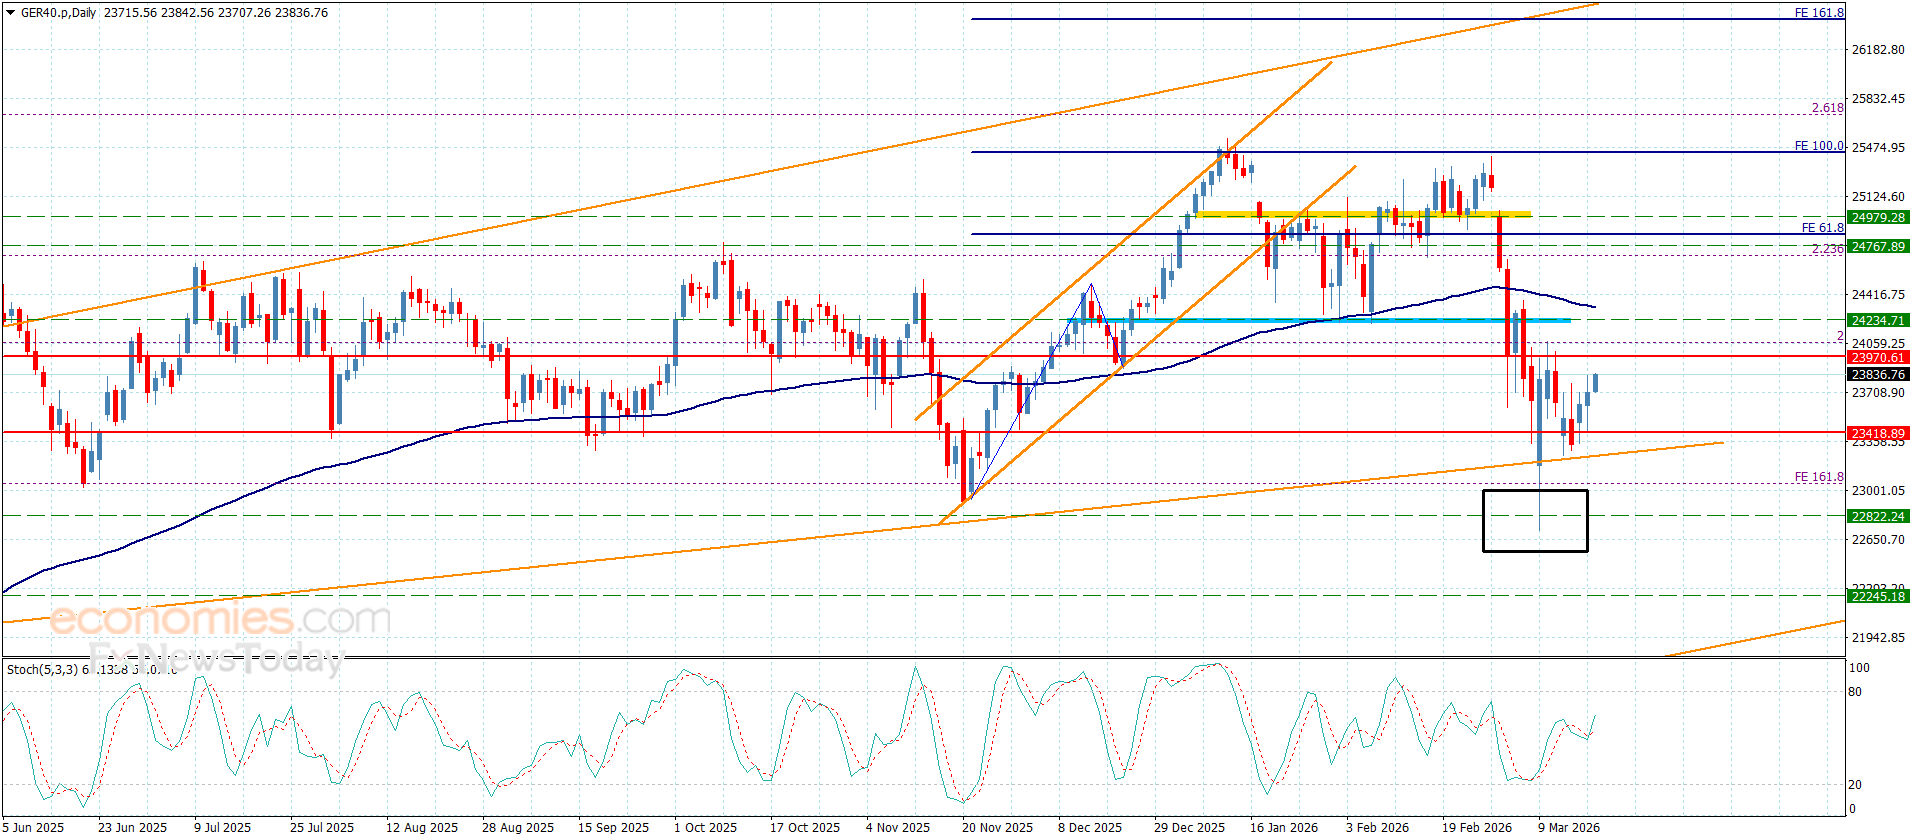Screen dimensions: 1916x840
Task: Select the yellow horizontal zone near 24979
Action: click(x=1363, y=214)
